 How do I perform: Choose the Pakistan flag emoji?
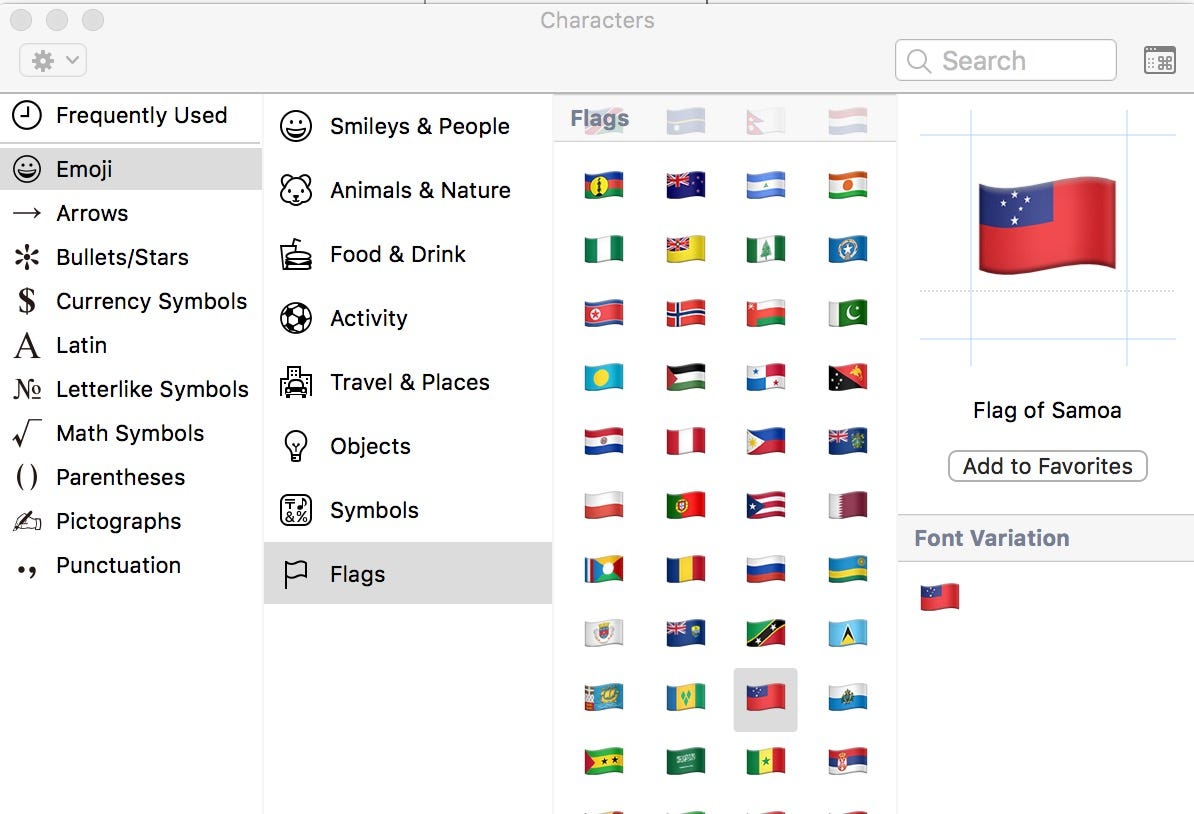pyautogui.click(x=848, y=313)
